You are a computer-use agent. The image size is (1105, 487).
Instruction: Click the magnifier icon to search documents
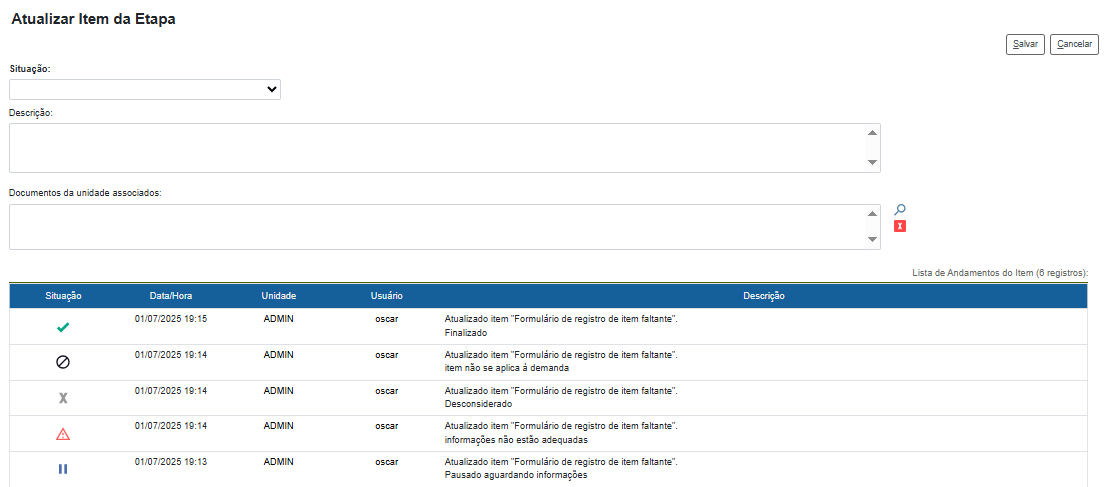900,209
